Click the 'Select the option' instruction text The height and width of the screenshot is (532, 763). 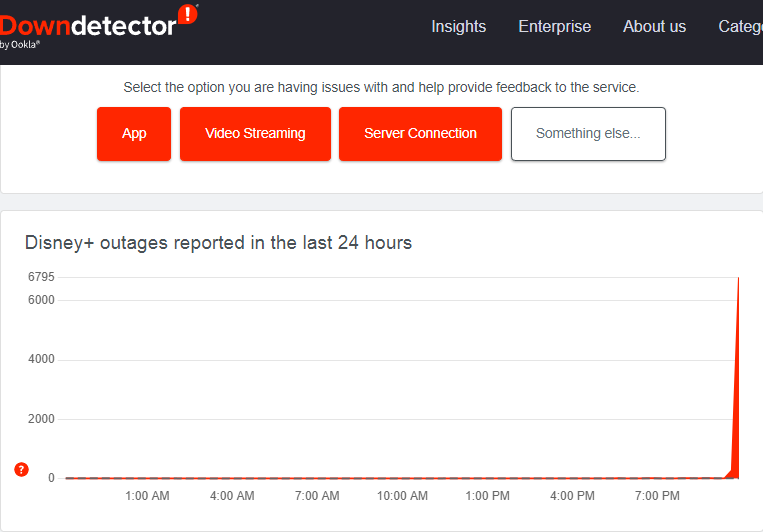pos(381,88)
